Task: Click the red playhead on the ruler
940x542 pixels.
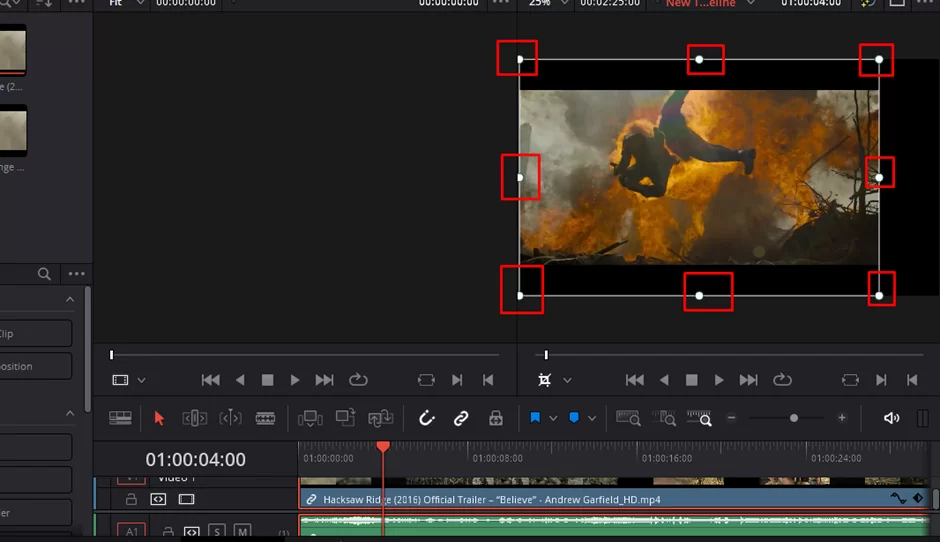Action: click(x=383, y=446)
